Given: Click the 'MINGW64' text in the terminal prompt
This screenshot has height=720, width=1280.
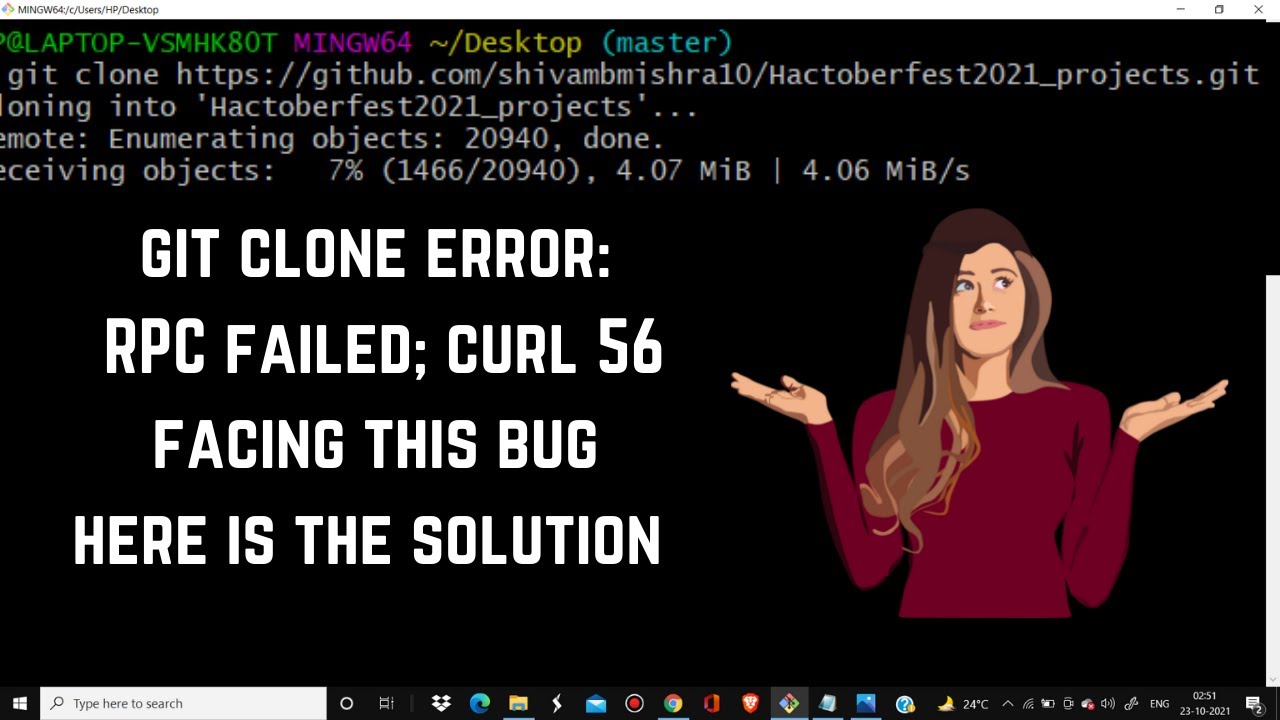Looking at the screenshot, I should point(352,43).
